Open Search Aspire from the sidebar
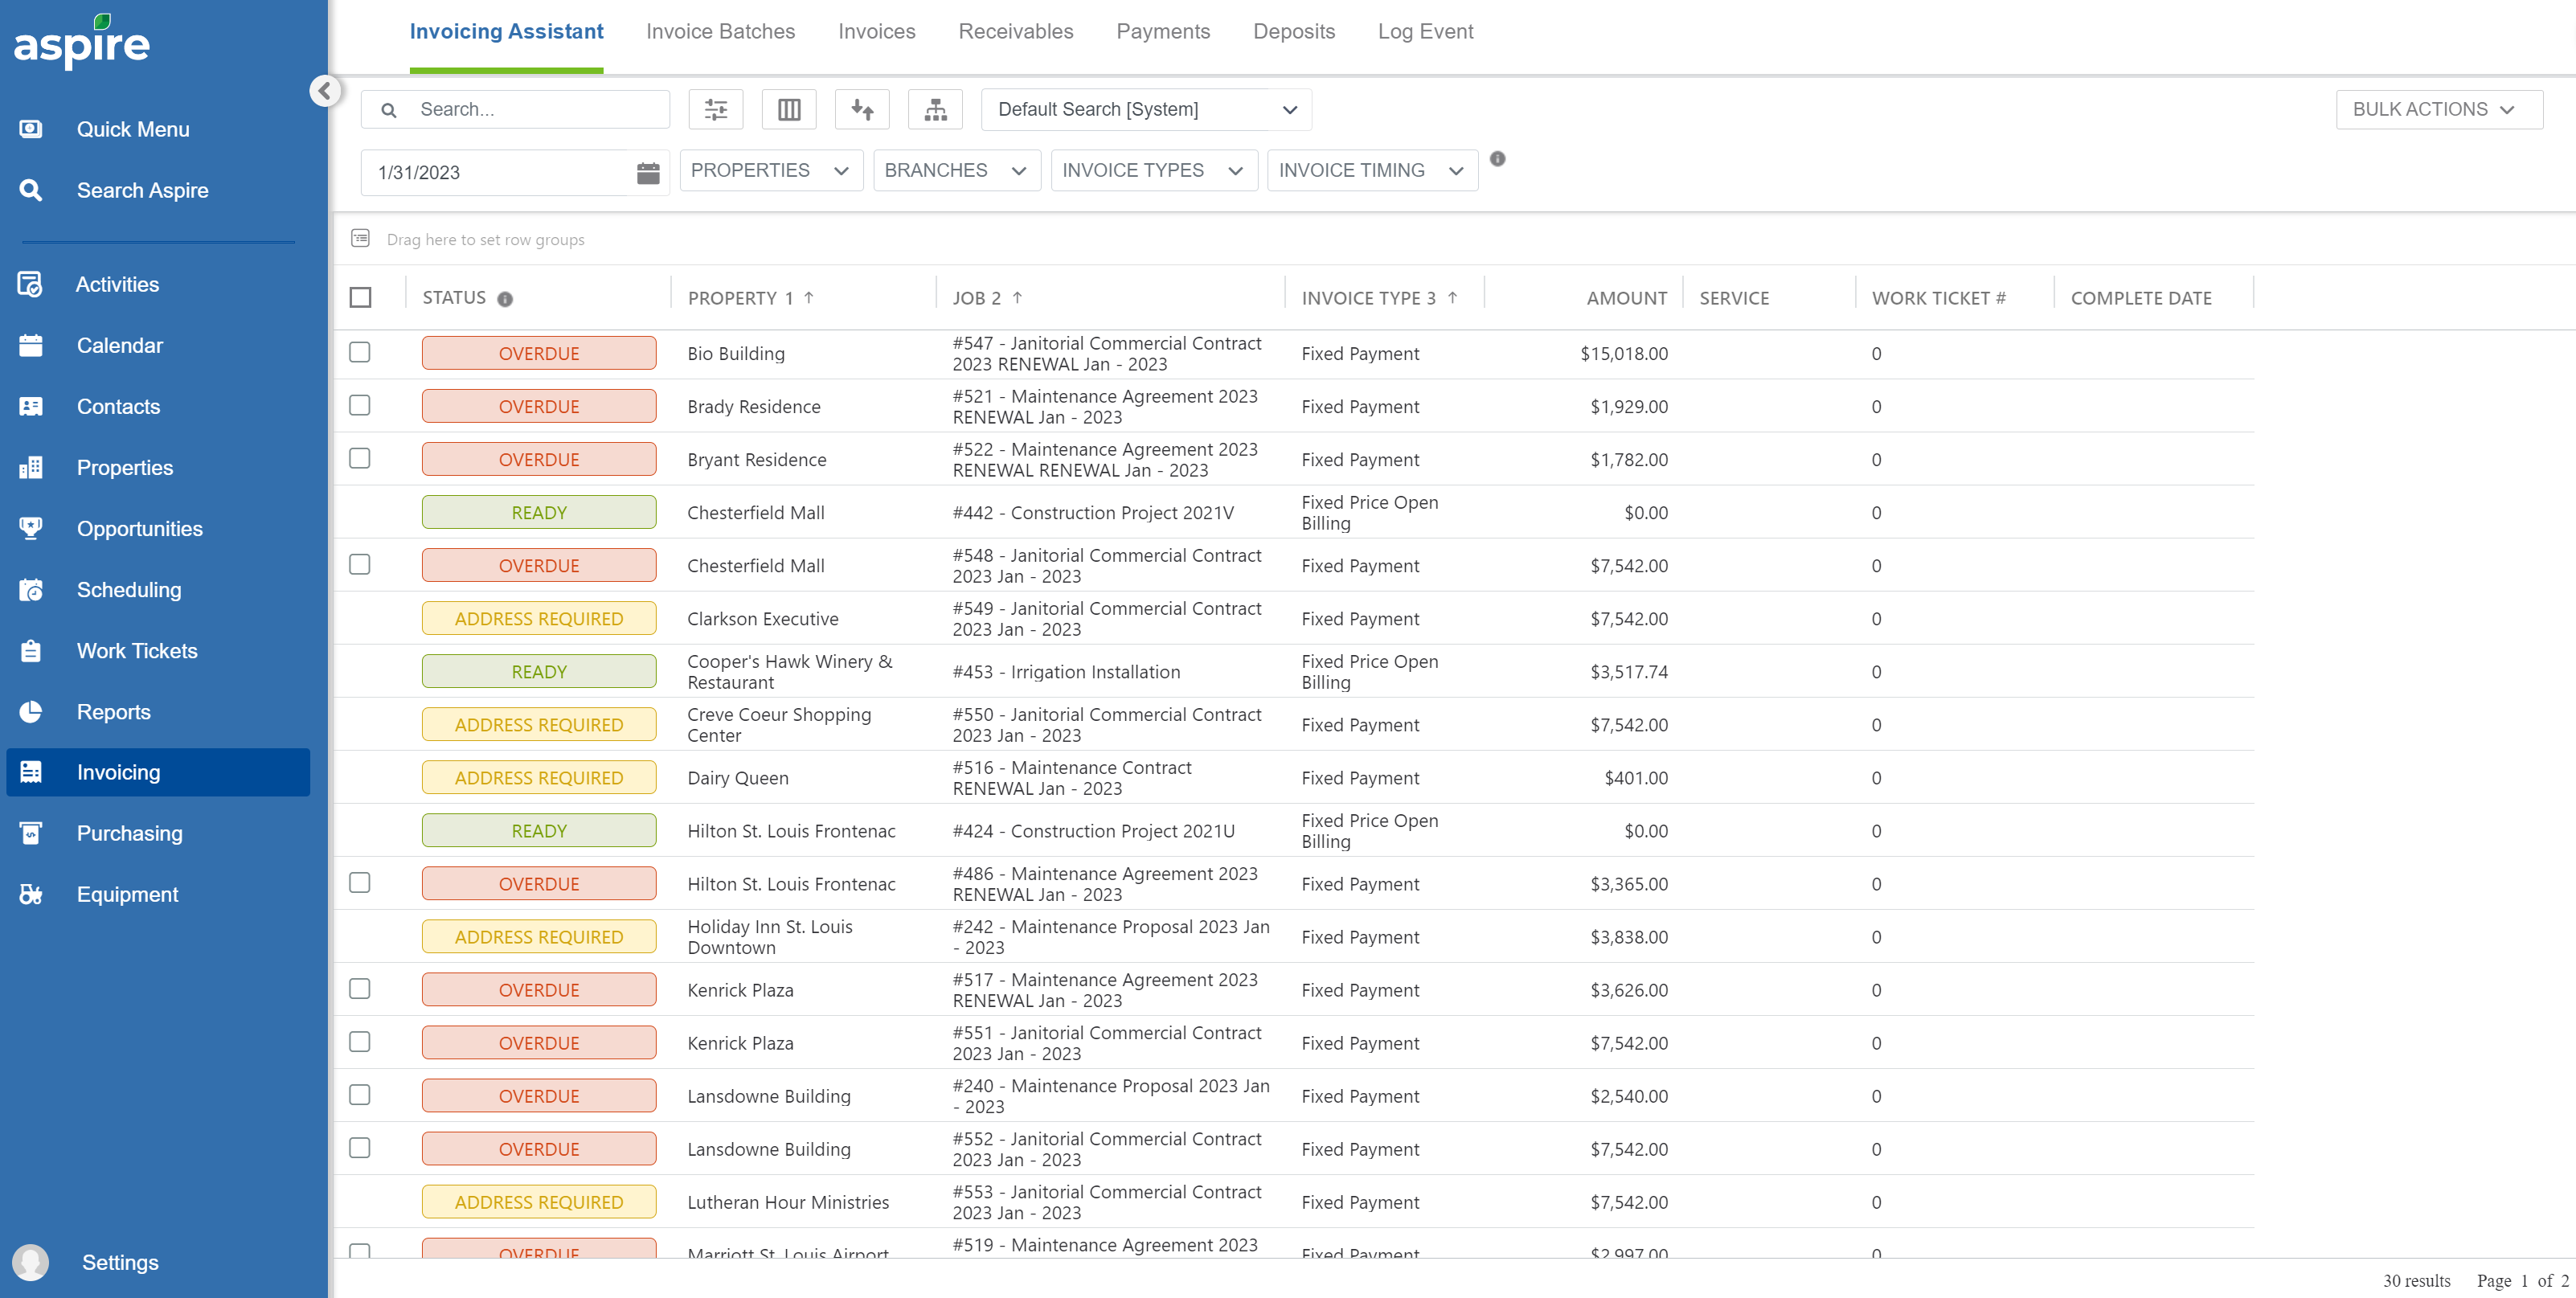Image resolution: width=2576 pixels, height=1298 pixels. 142,190
